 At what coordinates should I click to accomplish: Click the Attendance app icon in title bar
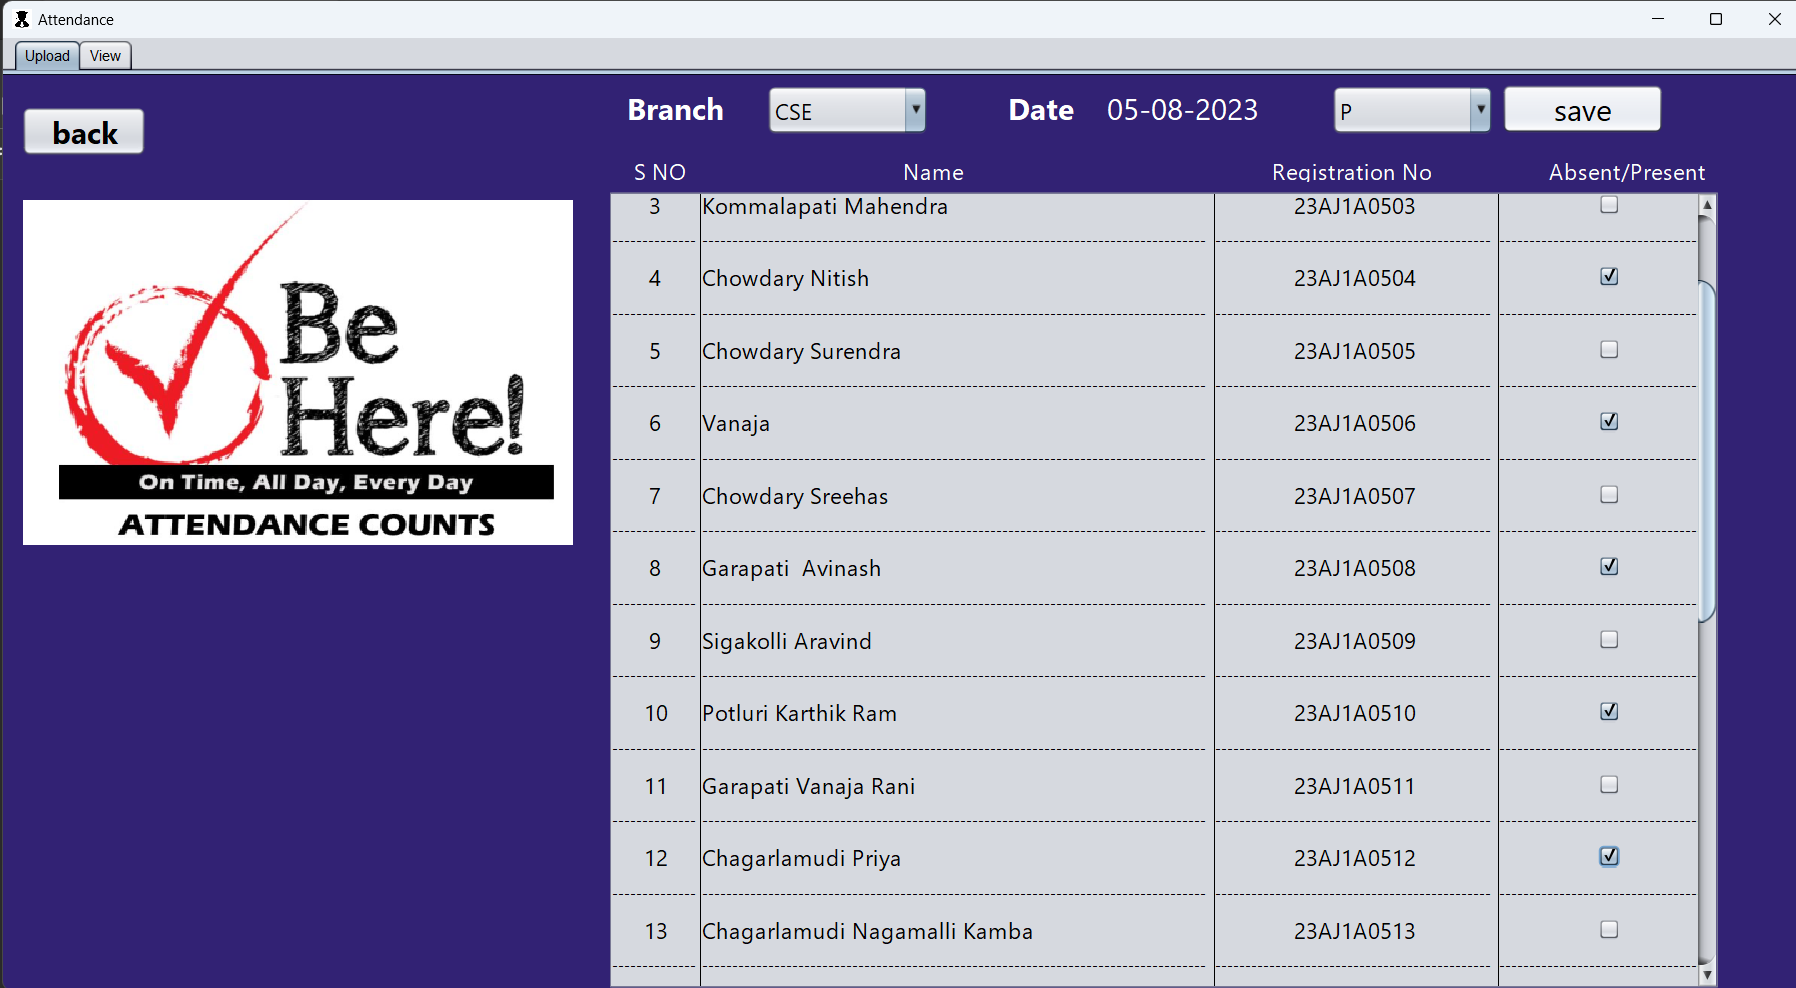point(21,19)
